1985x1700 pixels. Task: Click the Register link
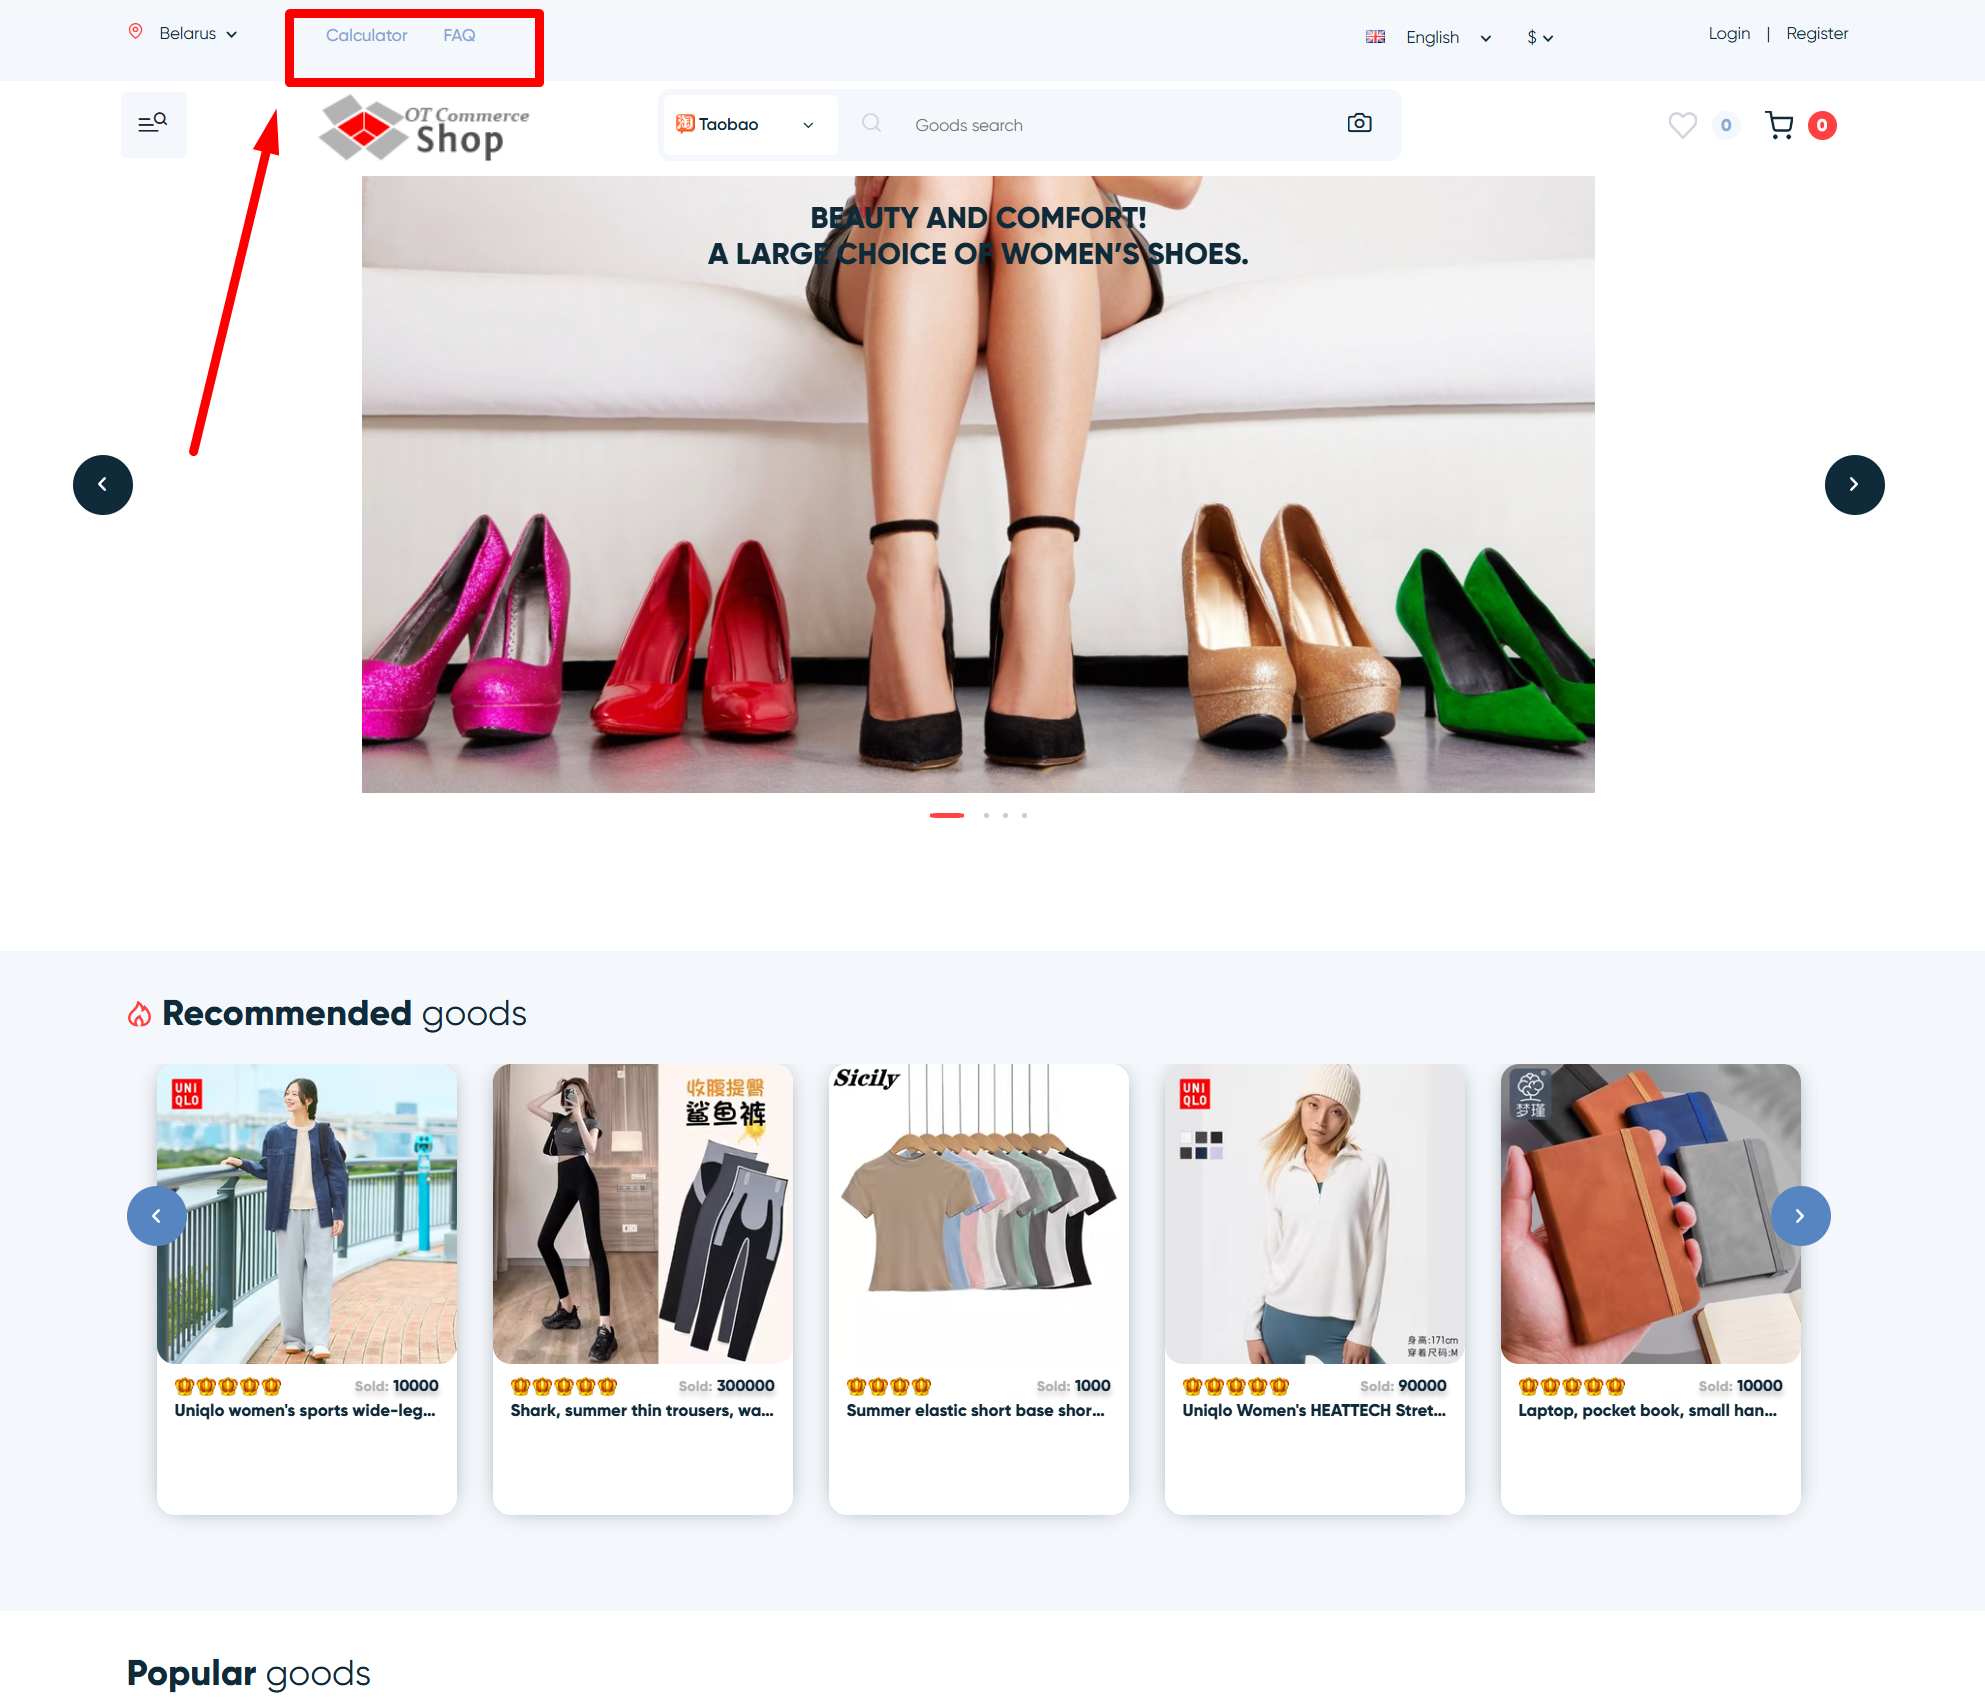1816,34
